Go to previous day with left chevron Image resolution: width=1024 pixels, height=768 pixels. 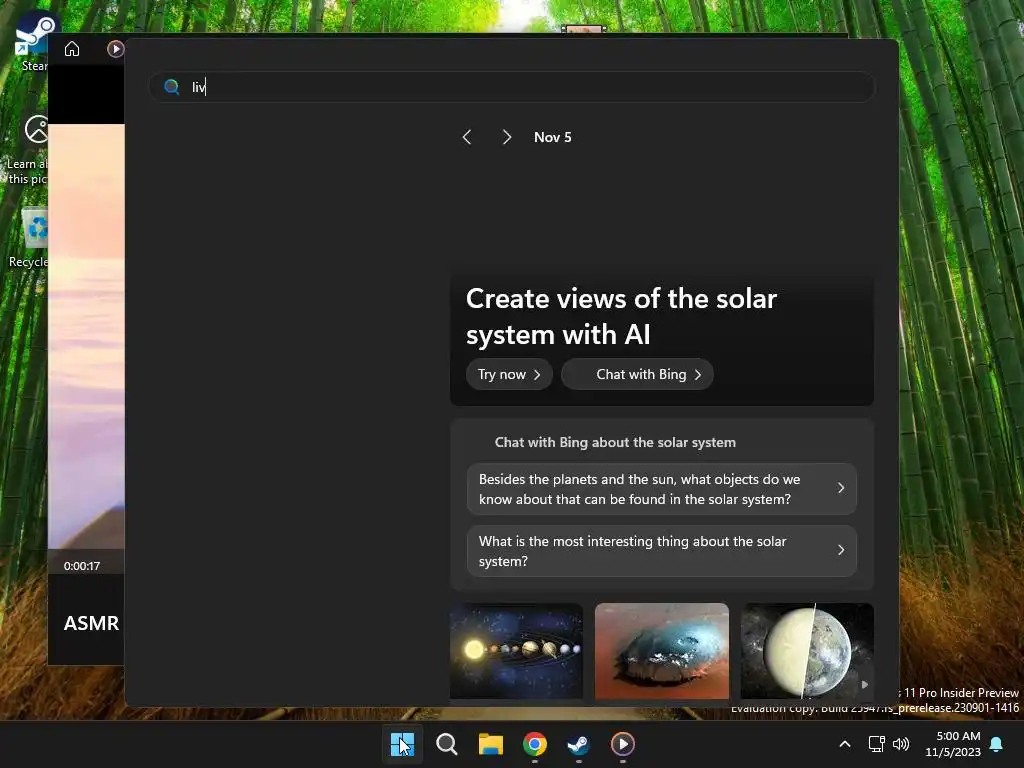[467, 137]
